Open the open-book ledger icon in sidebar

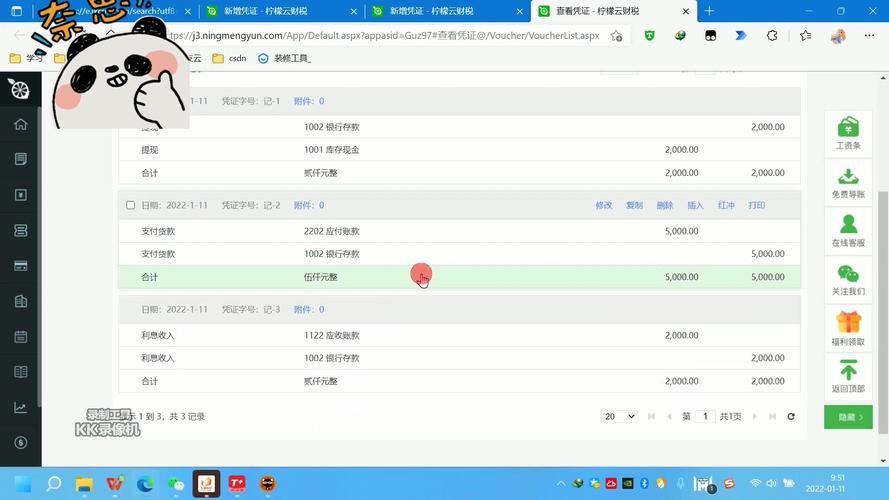pos(21,372)
